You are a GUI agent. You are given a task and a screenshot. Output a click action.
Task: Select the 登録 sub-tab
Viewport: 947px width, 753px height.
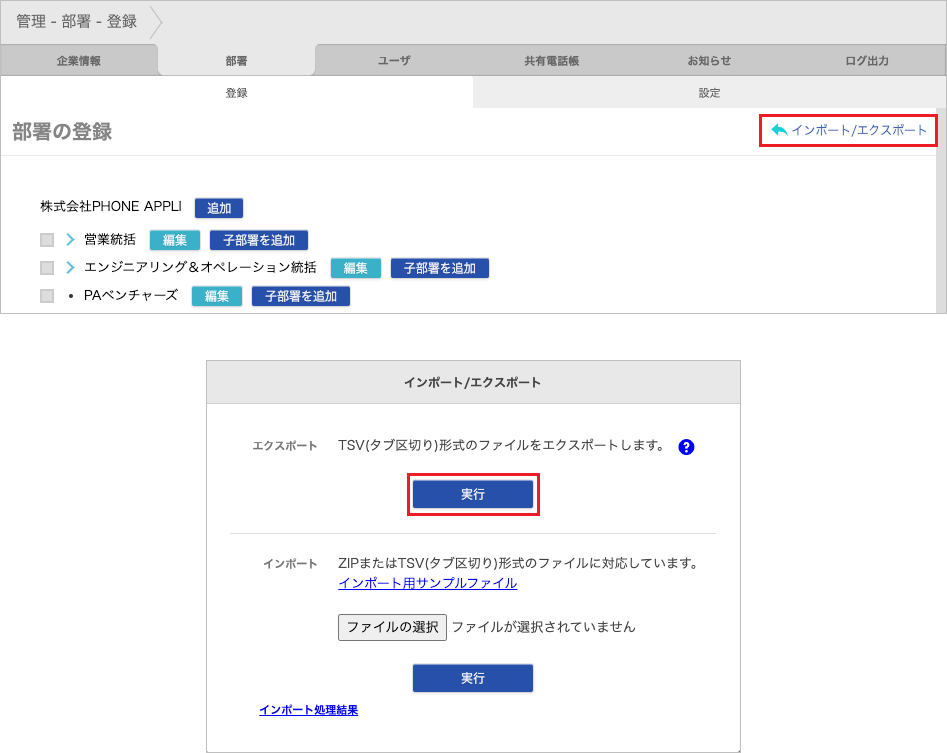236,92
